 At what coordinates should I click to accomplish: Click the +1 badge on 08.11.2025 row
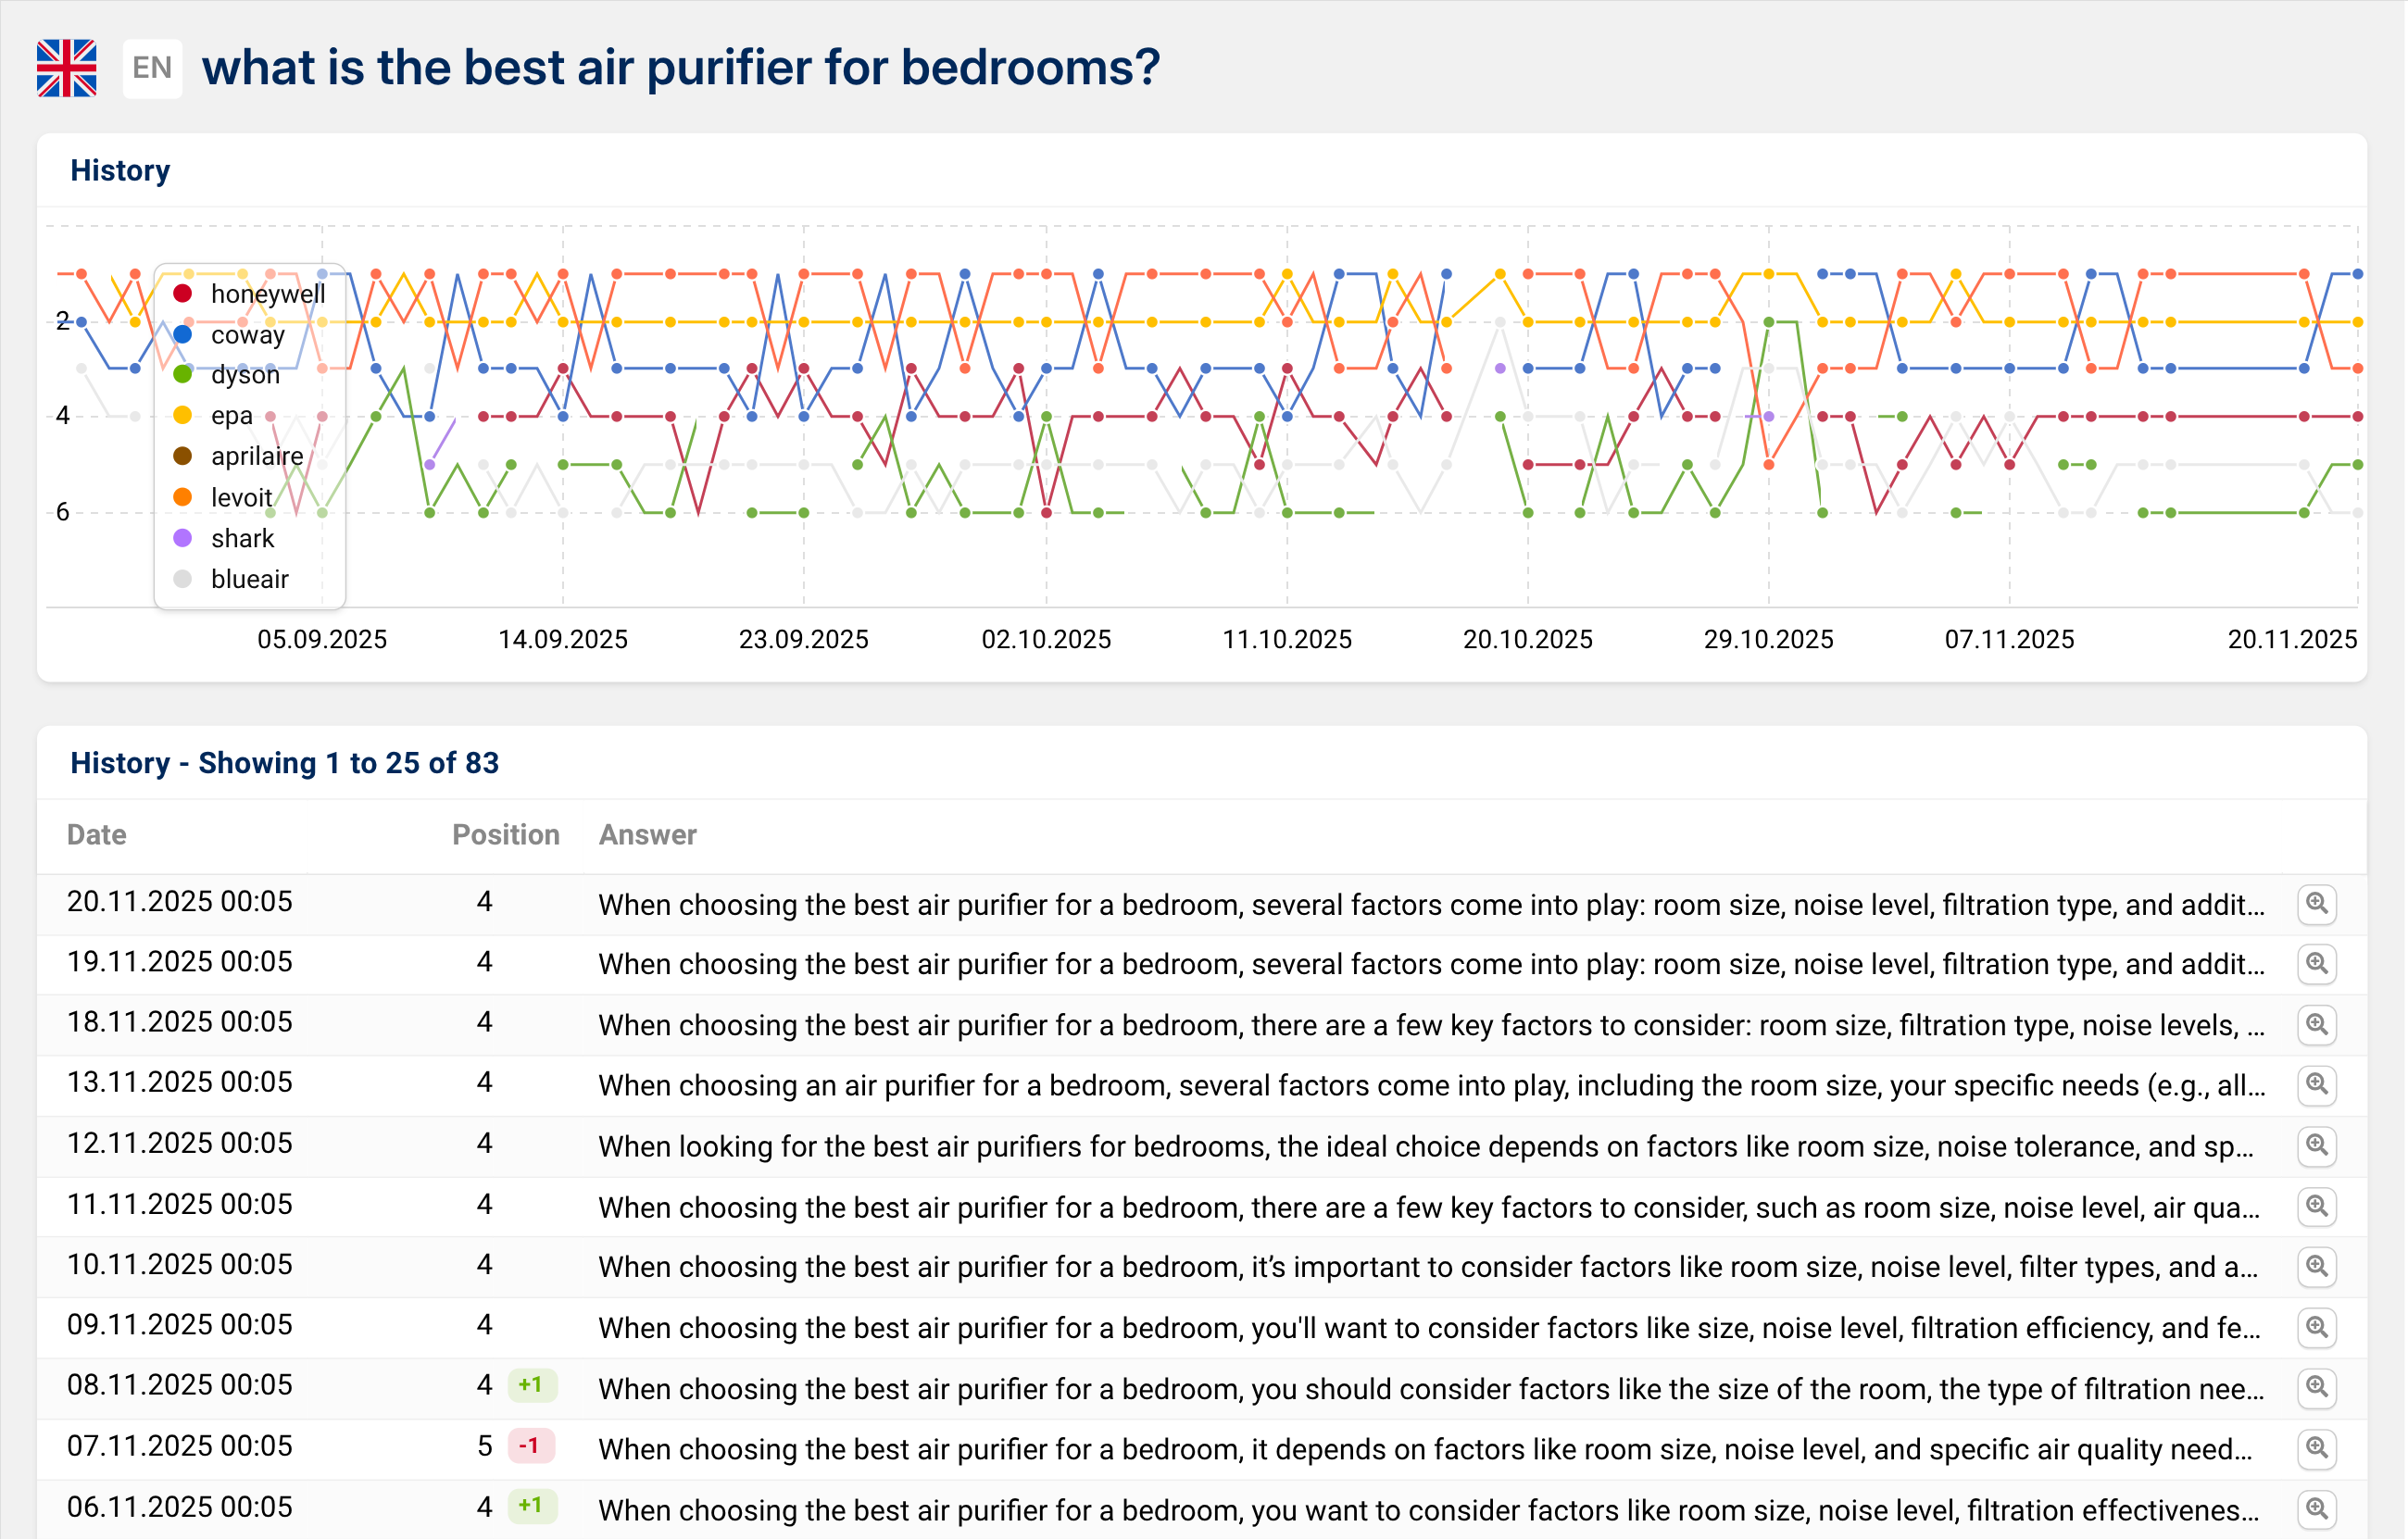pos(531,1385)
